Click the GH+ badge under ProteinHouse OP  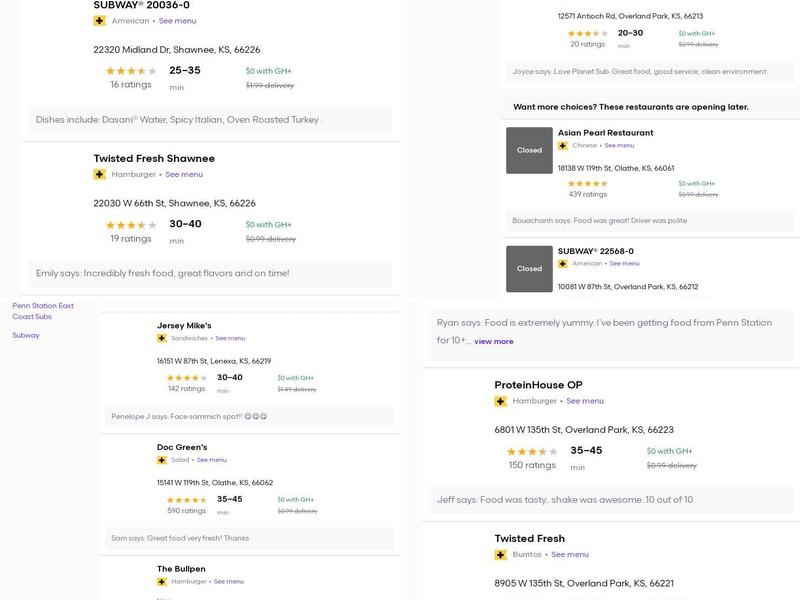(x=501, y=401)
